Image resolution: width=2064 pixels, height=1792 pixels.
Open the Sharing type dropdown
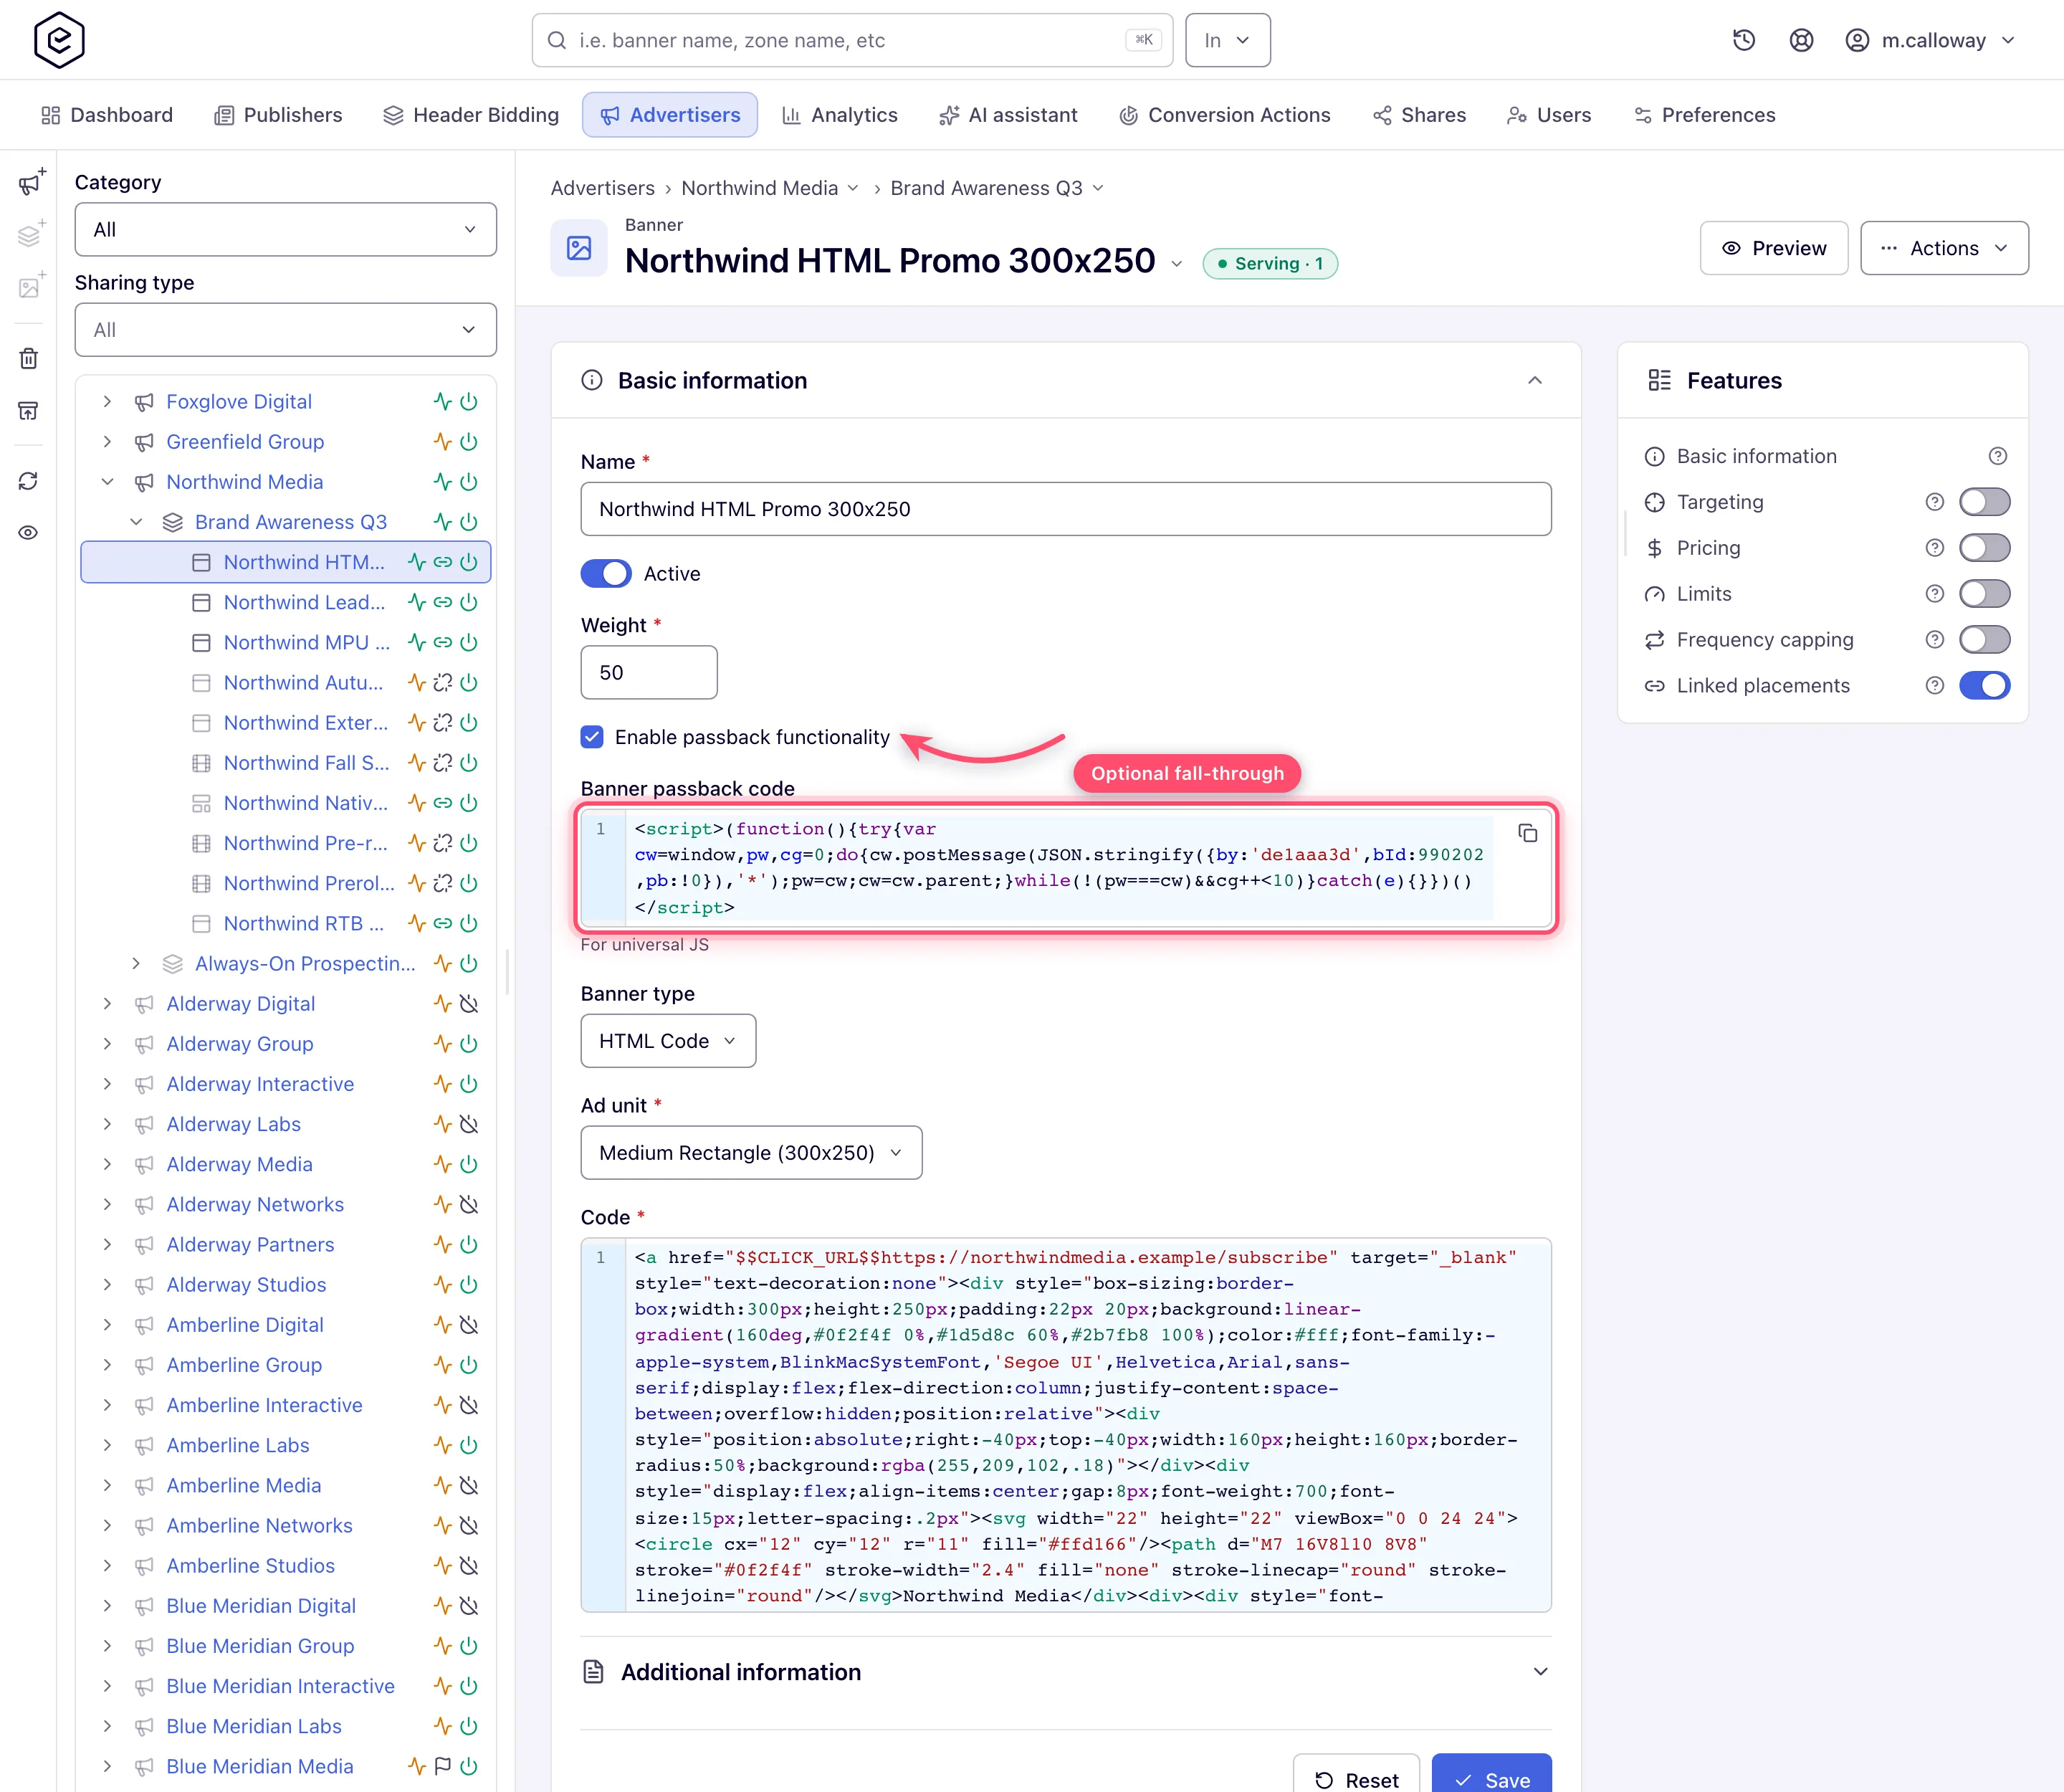[x=286, y=330]
